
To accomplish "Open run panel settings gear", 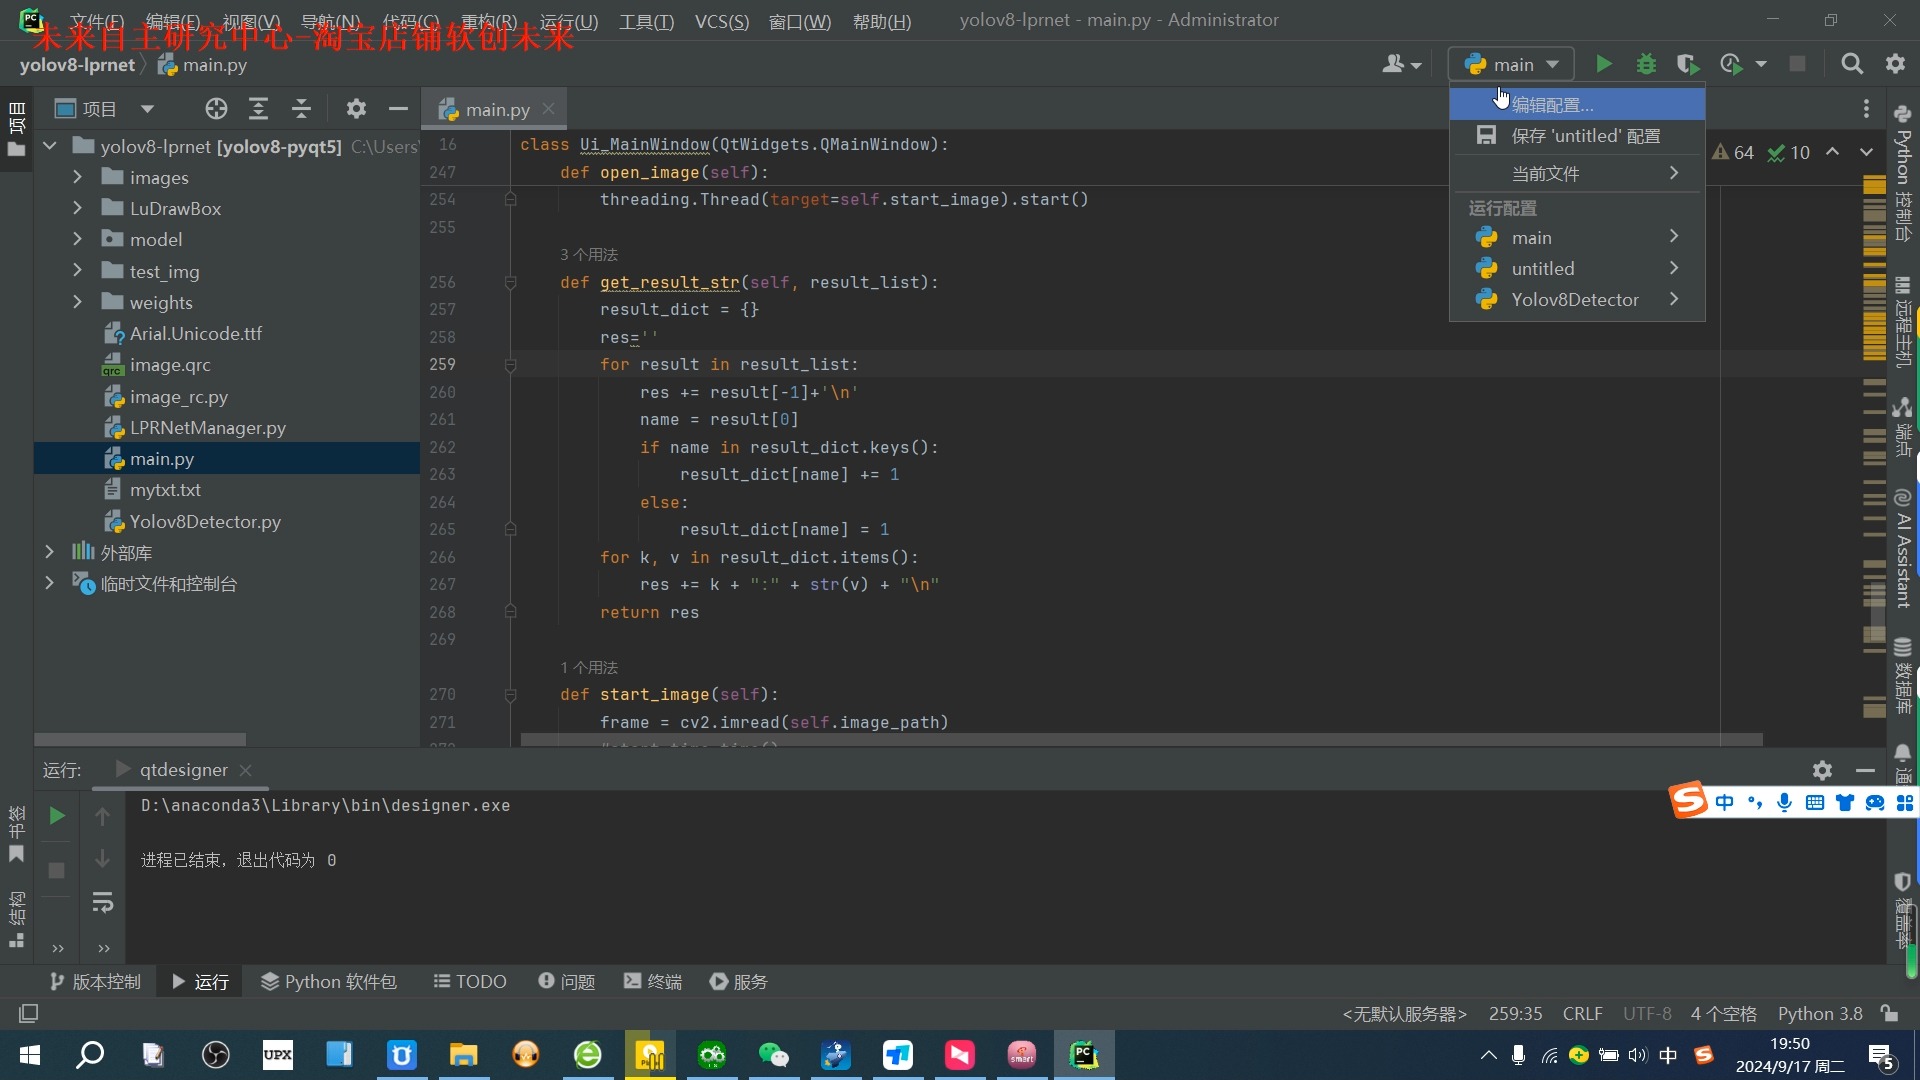I will pos(1822,770).
